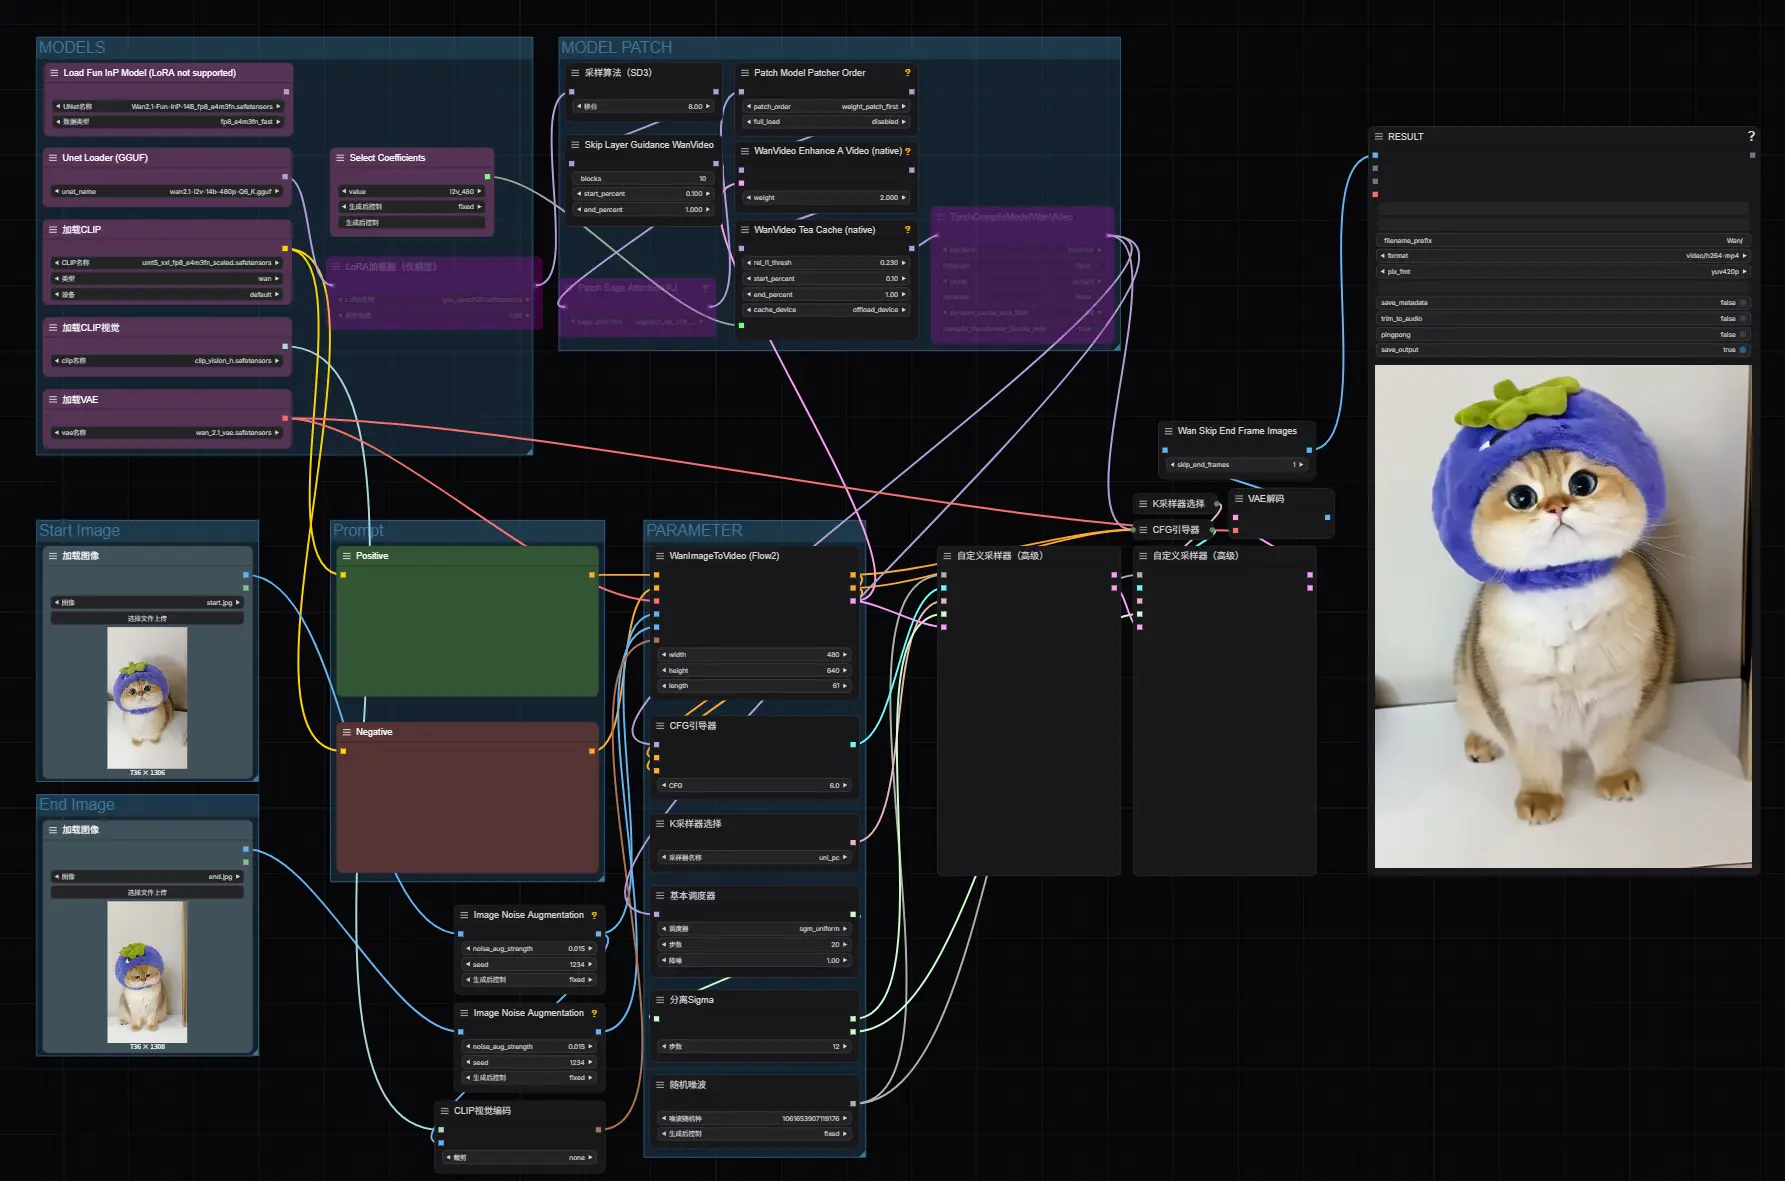Open menu icon of Select Coefficients node

tap(340, 158)
